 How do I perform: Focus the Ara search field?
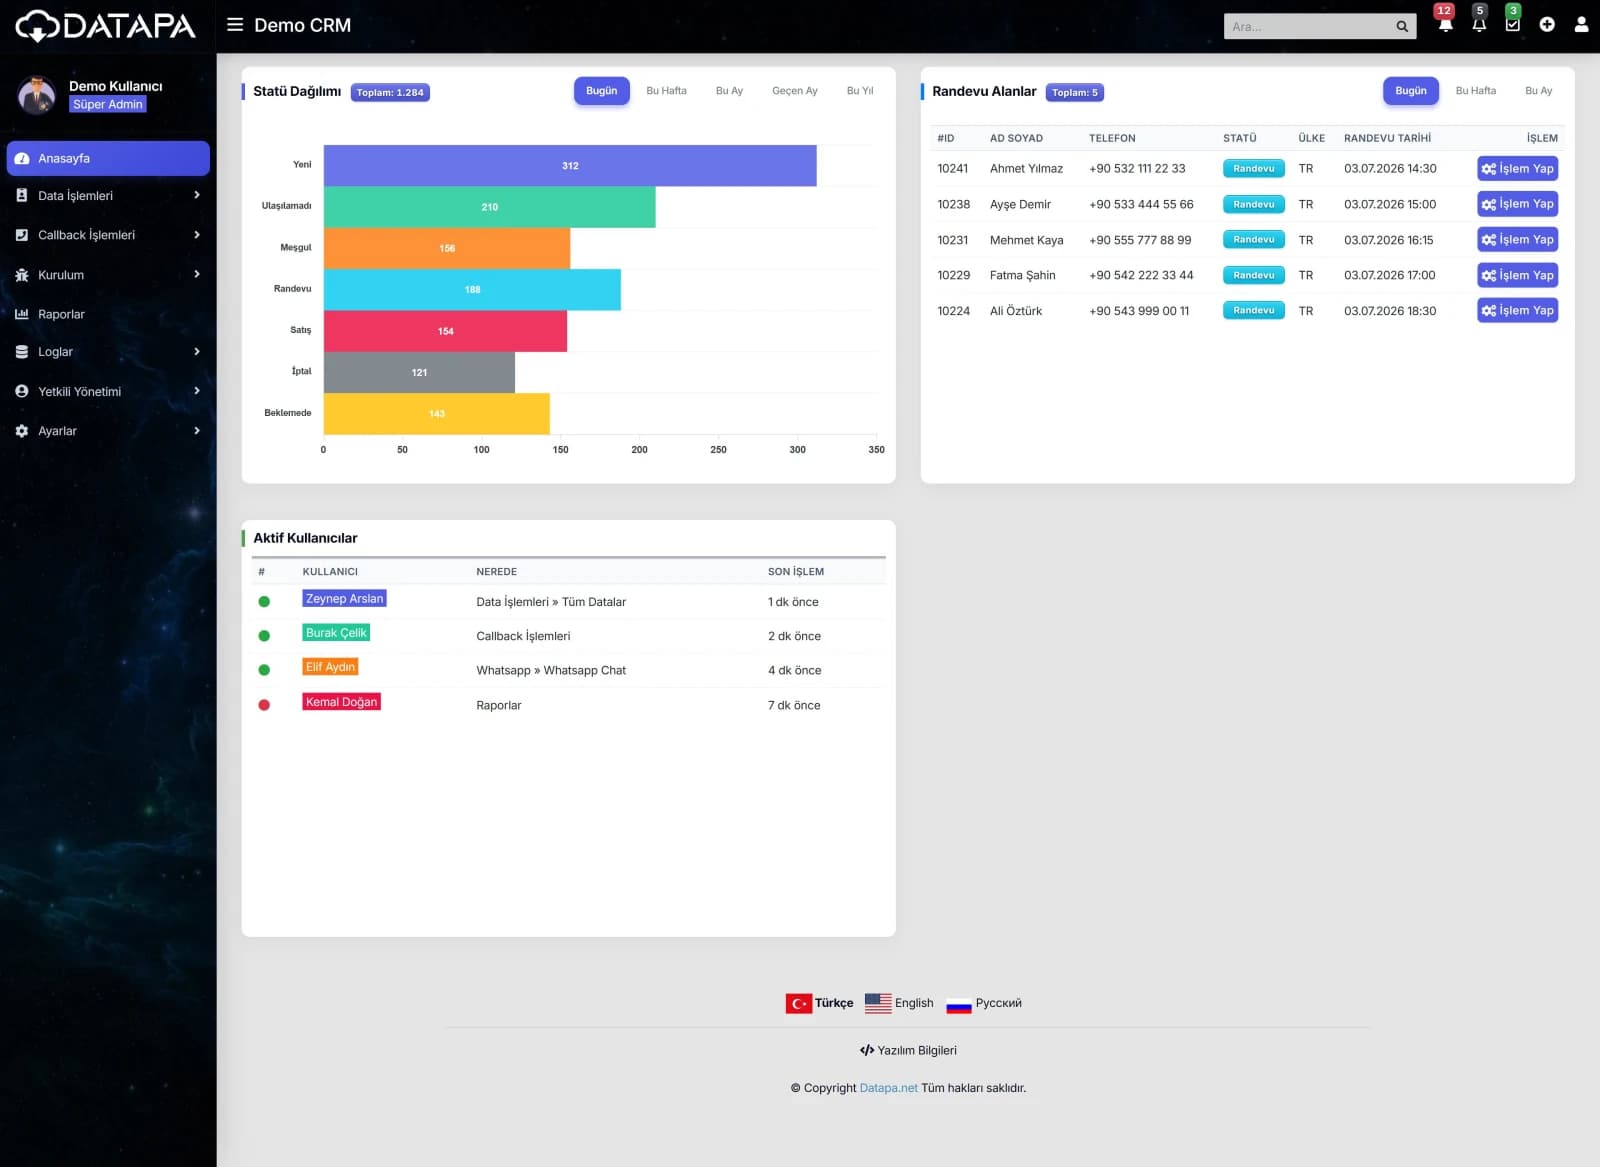[x=1308, y=27]
